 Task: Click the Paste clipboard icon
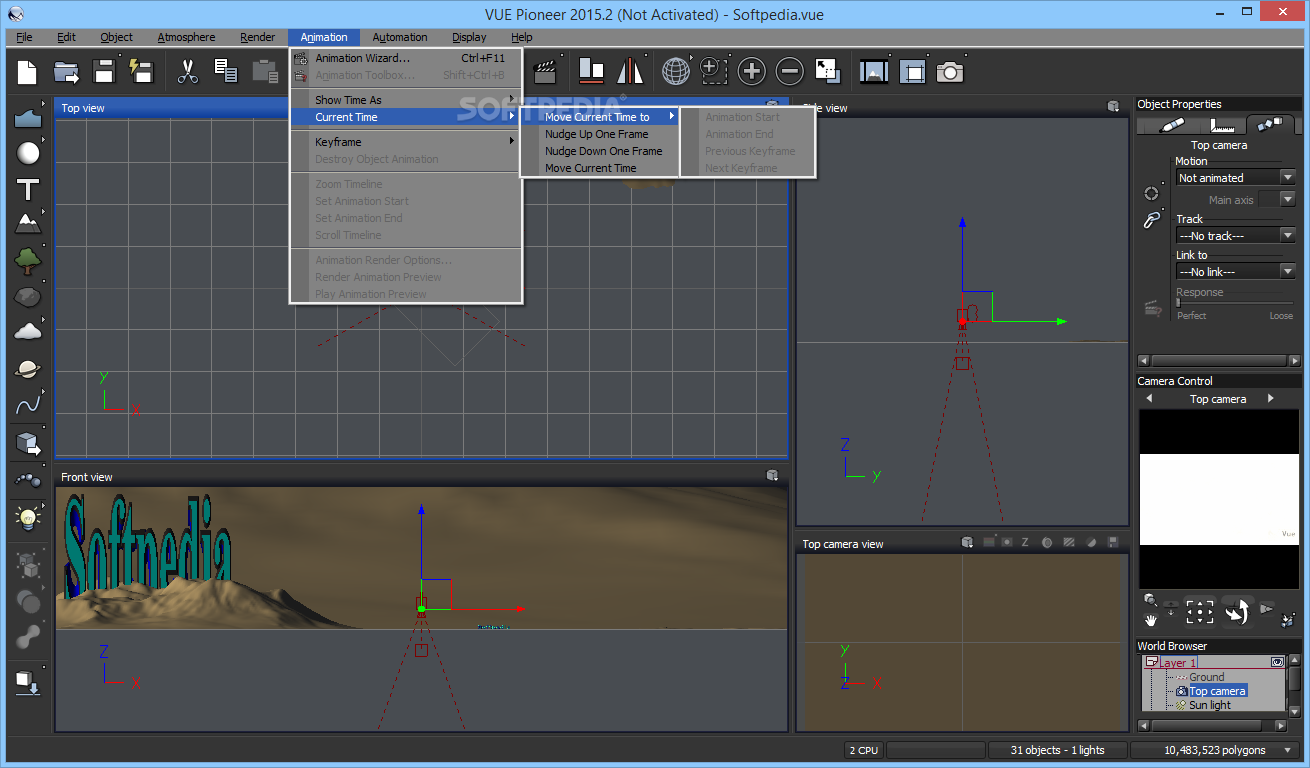[x=265, y=71]
